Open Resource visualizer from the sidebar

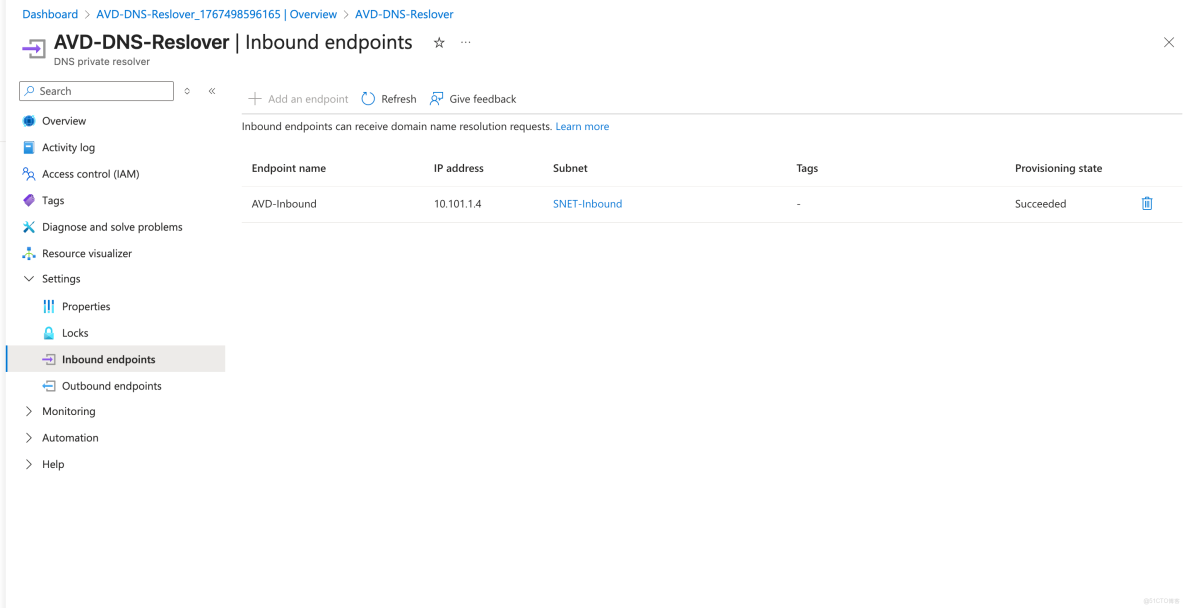29,253
